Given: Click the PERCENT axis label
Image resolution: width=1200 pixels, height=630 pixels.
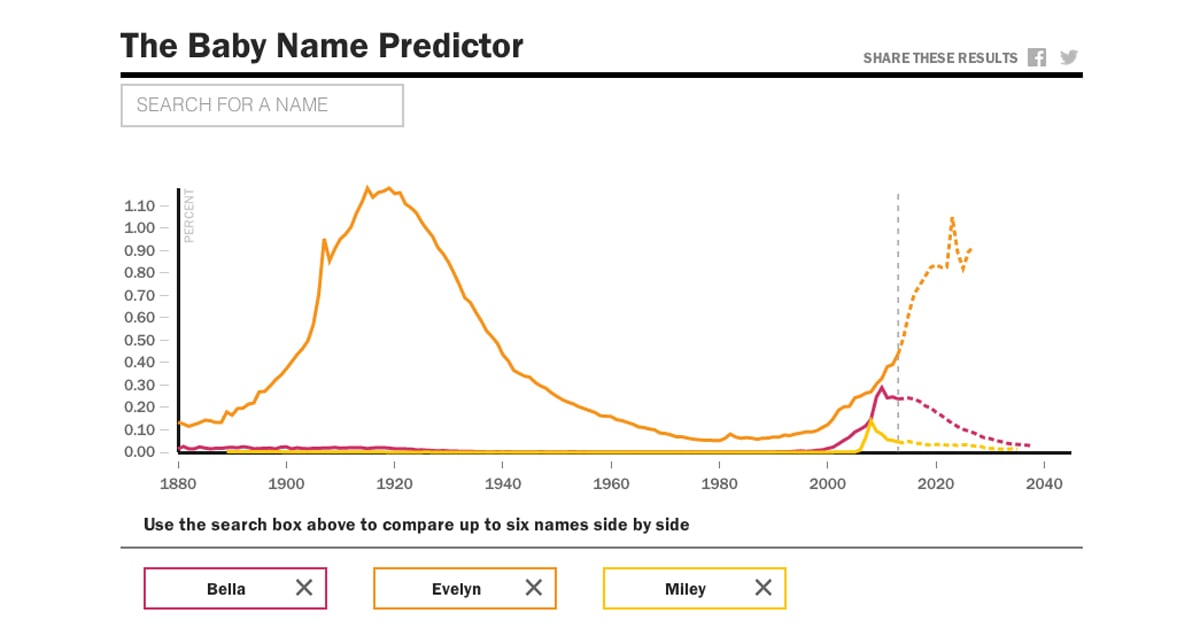Looking at the screenshot, I should click(x=188, y=214).
